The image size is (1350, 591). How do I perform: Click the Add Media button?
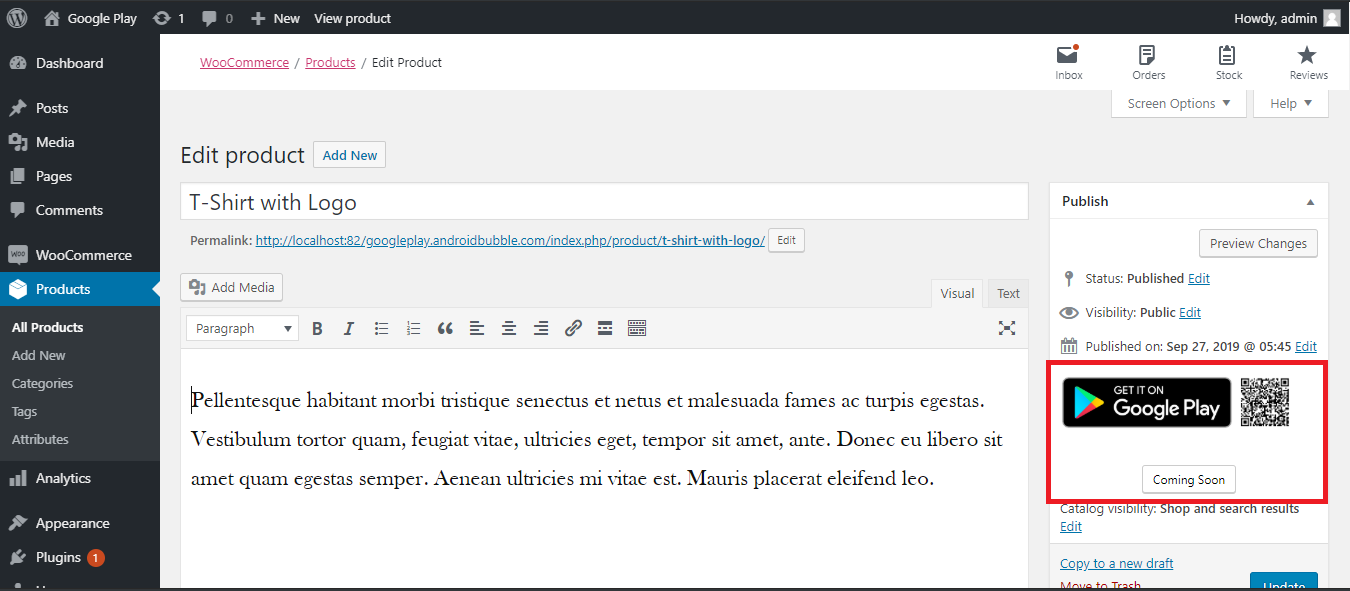pos(232,288)
